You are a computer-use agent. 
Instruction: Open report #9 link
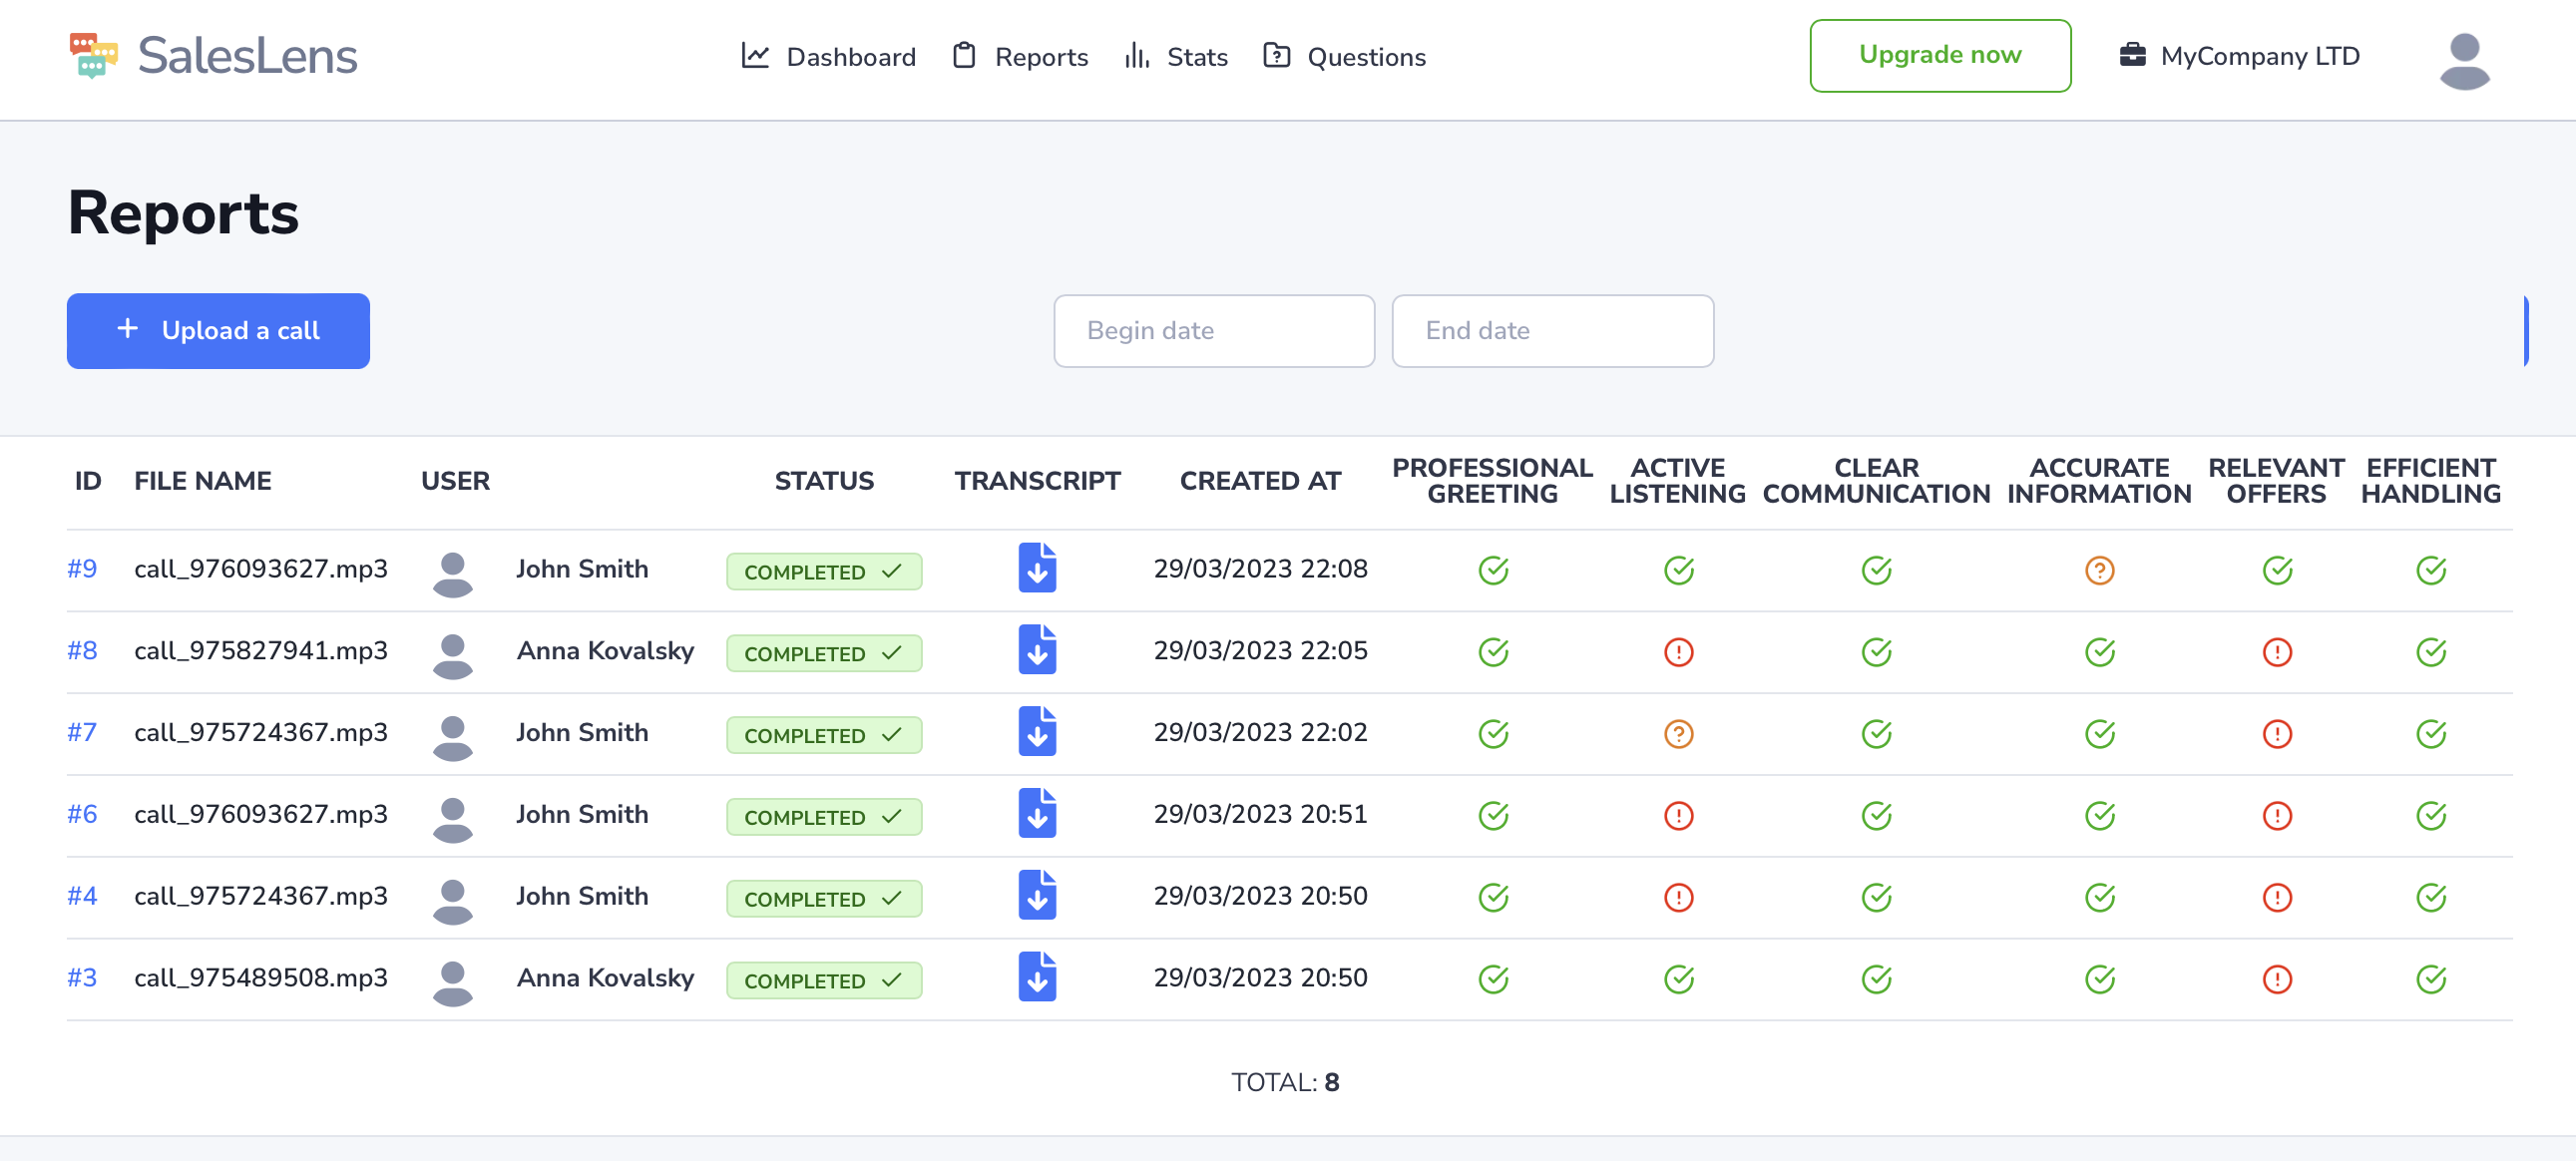point(82,568)
